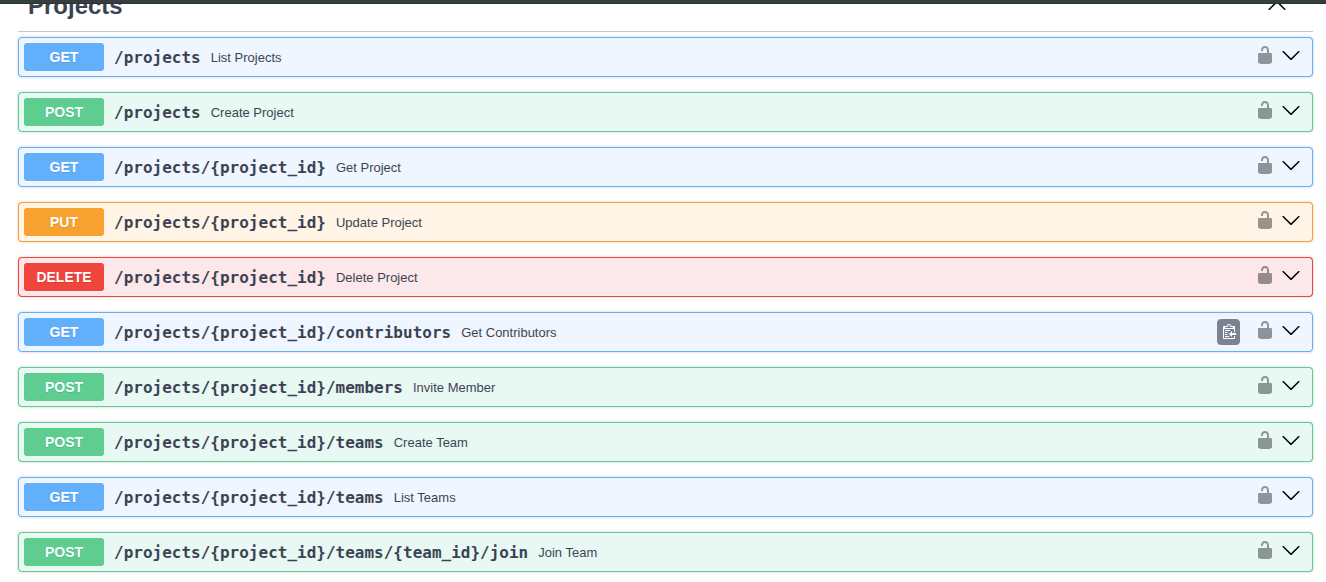Viewport: 1326px width, 582px height.
Task: Click the lock icon on Join Team row
Action: (x=1265, y=551)
